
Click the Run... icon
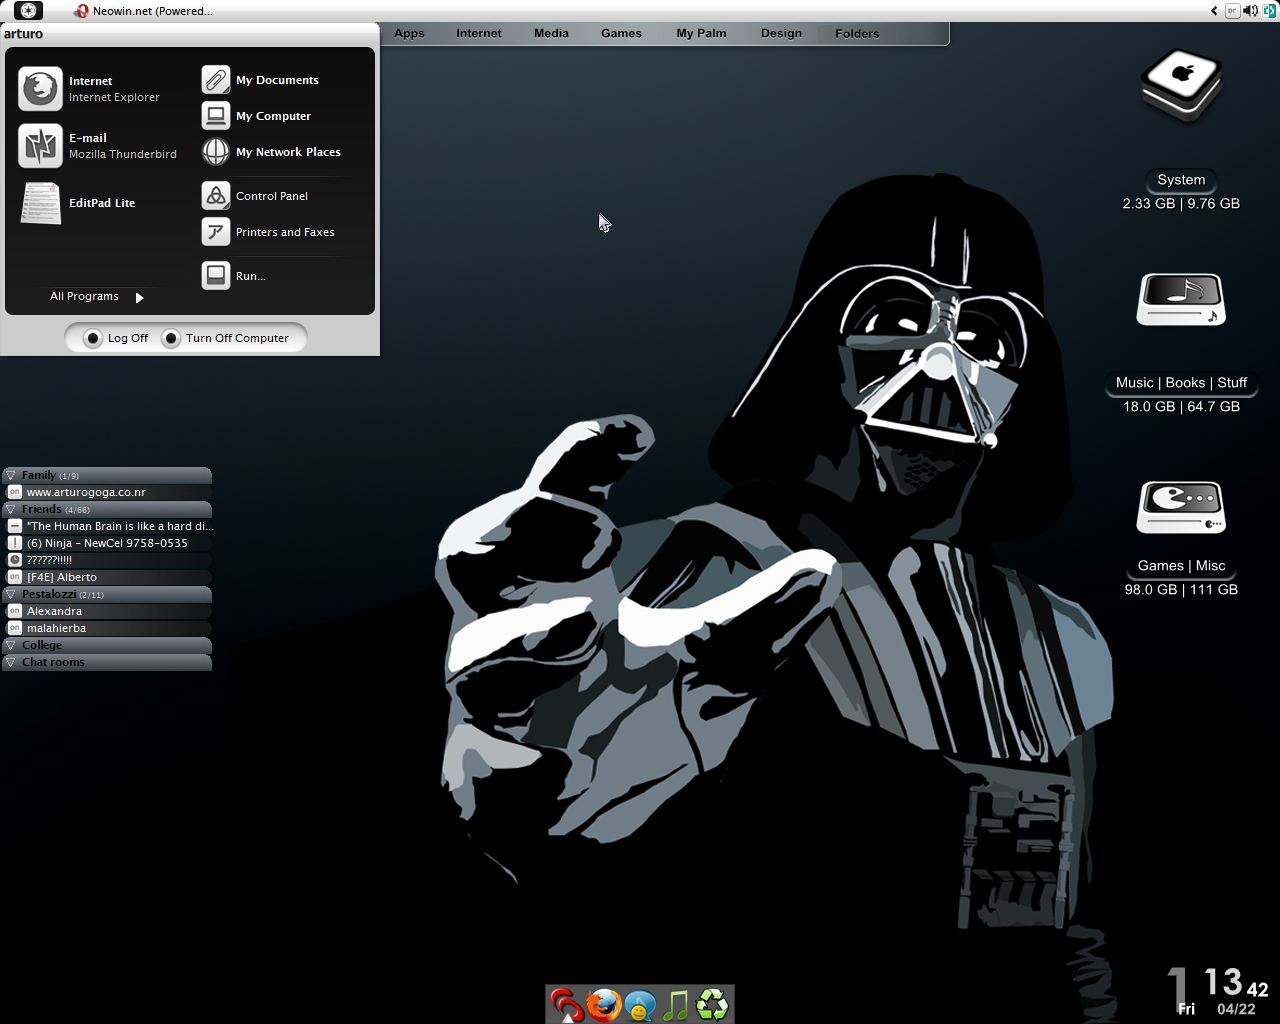[216, 276]
